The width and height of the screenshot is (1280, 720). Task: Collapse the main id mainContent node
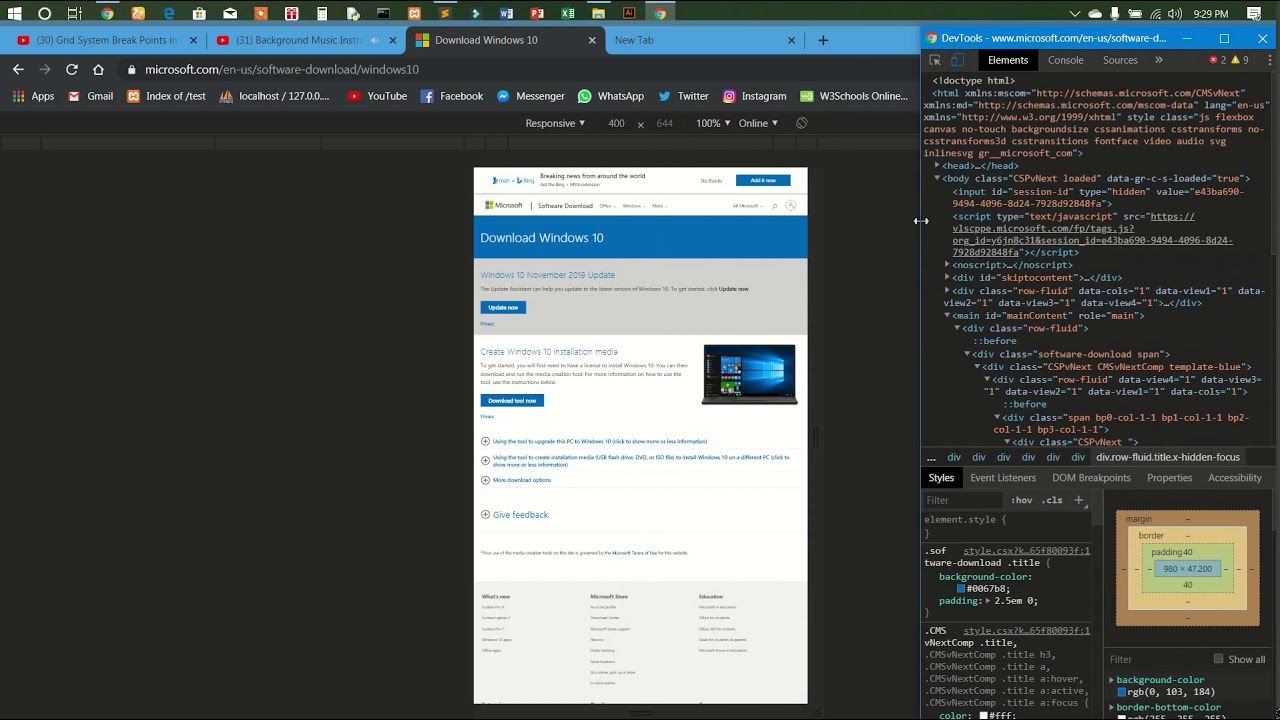tap(947, 315)
